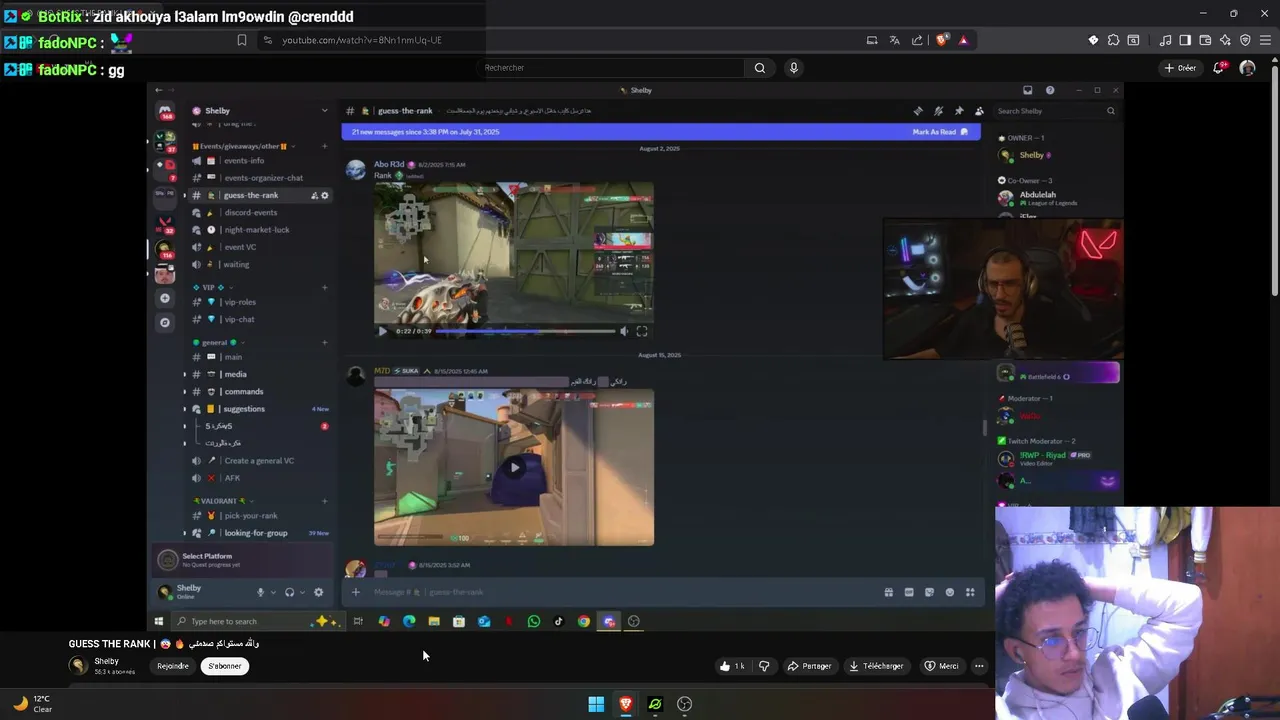Open the gift icon in message box
Viewport: 1280px width, 720px height.
(888, 592)
